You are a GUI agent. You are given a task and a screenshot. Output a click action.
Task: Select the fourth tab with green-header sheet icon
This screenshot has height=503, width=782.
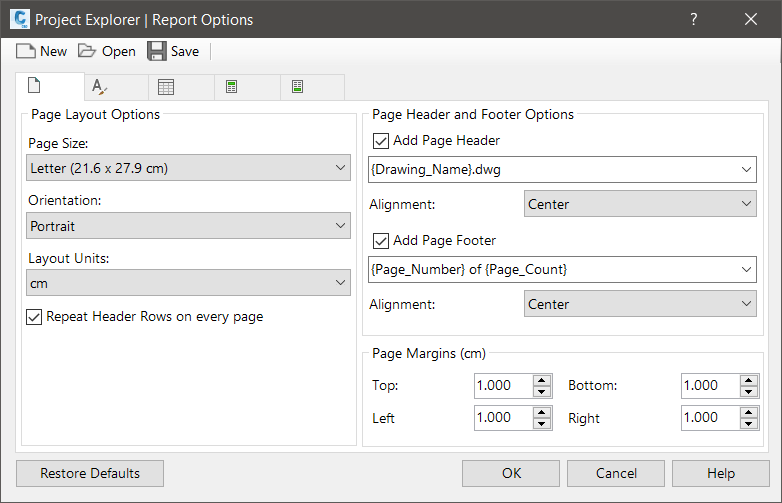(231, 87)
